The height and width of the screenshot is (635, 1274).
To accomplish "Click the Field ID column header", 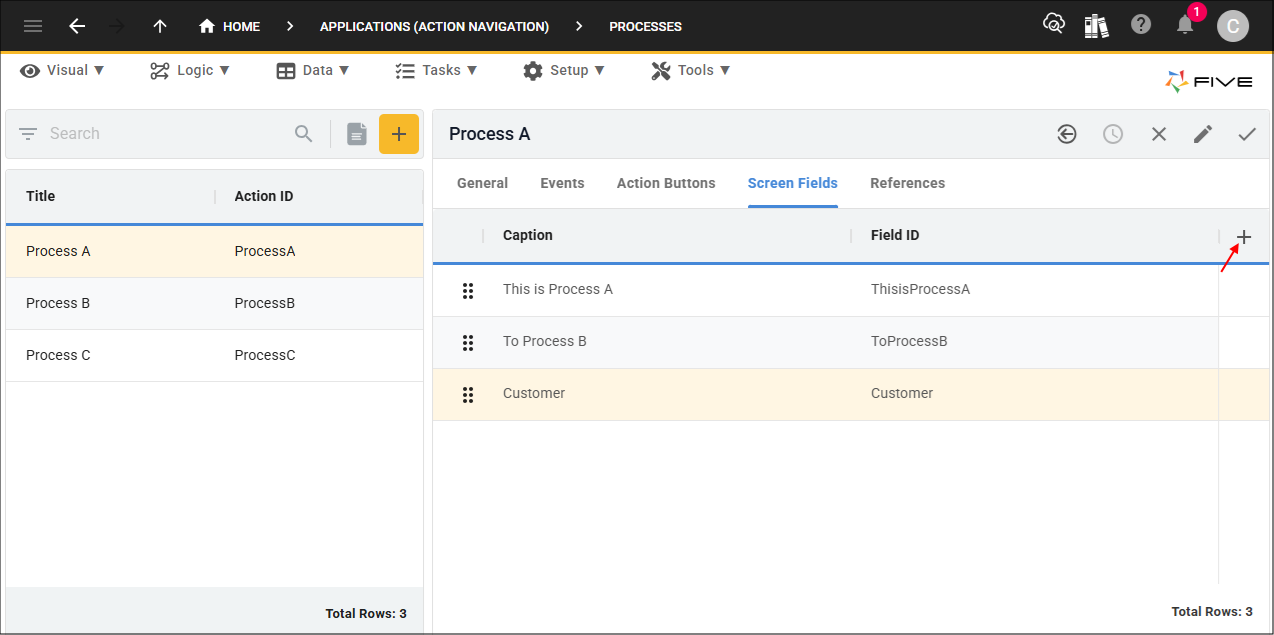I will point(895,235).
